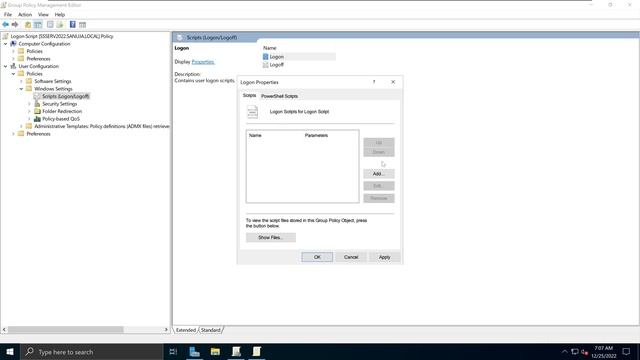Select the Software Settings tree item
Viewport: 640px width, 360px height.
53,81
